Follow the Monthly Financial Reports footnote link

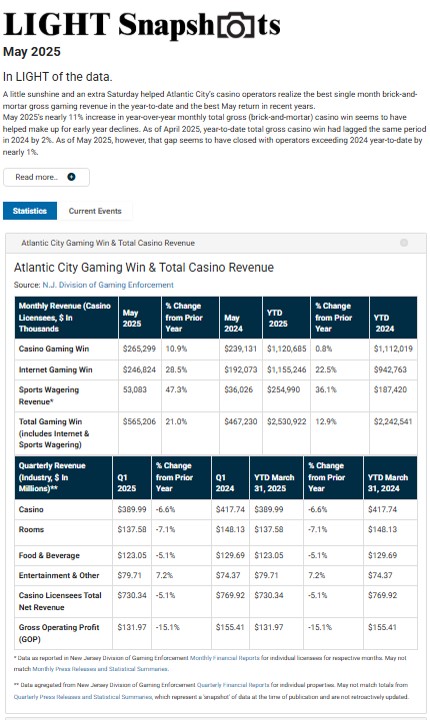[225, 658]
